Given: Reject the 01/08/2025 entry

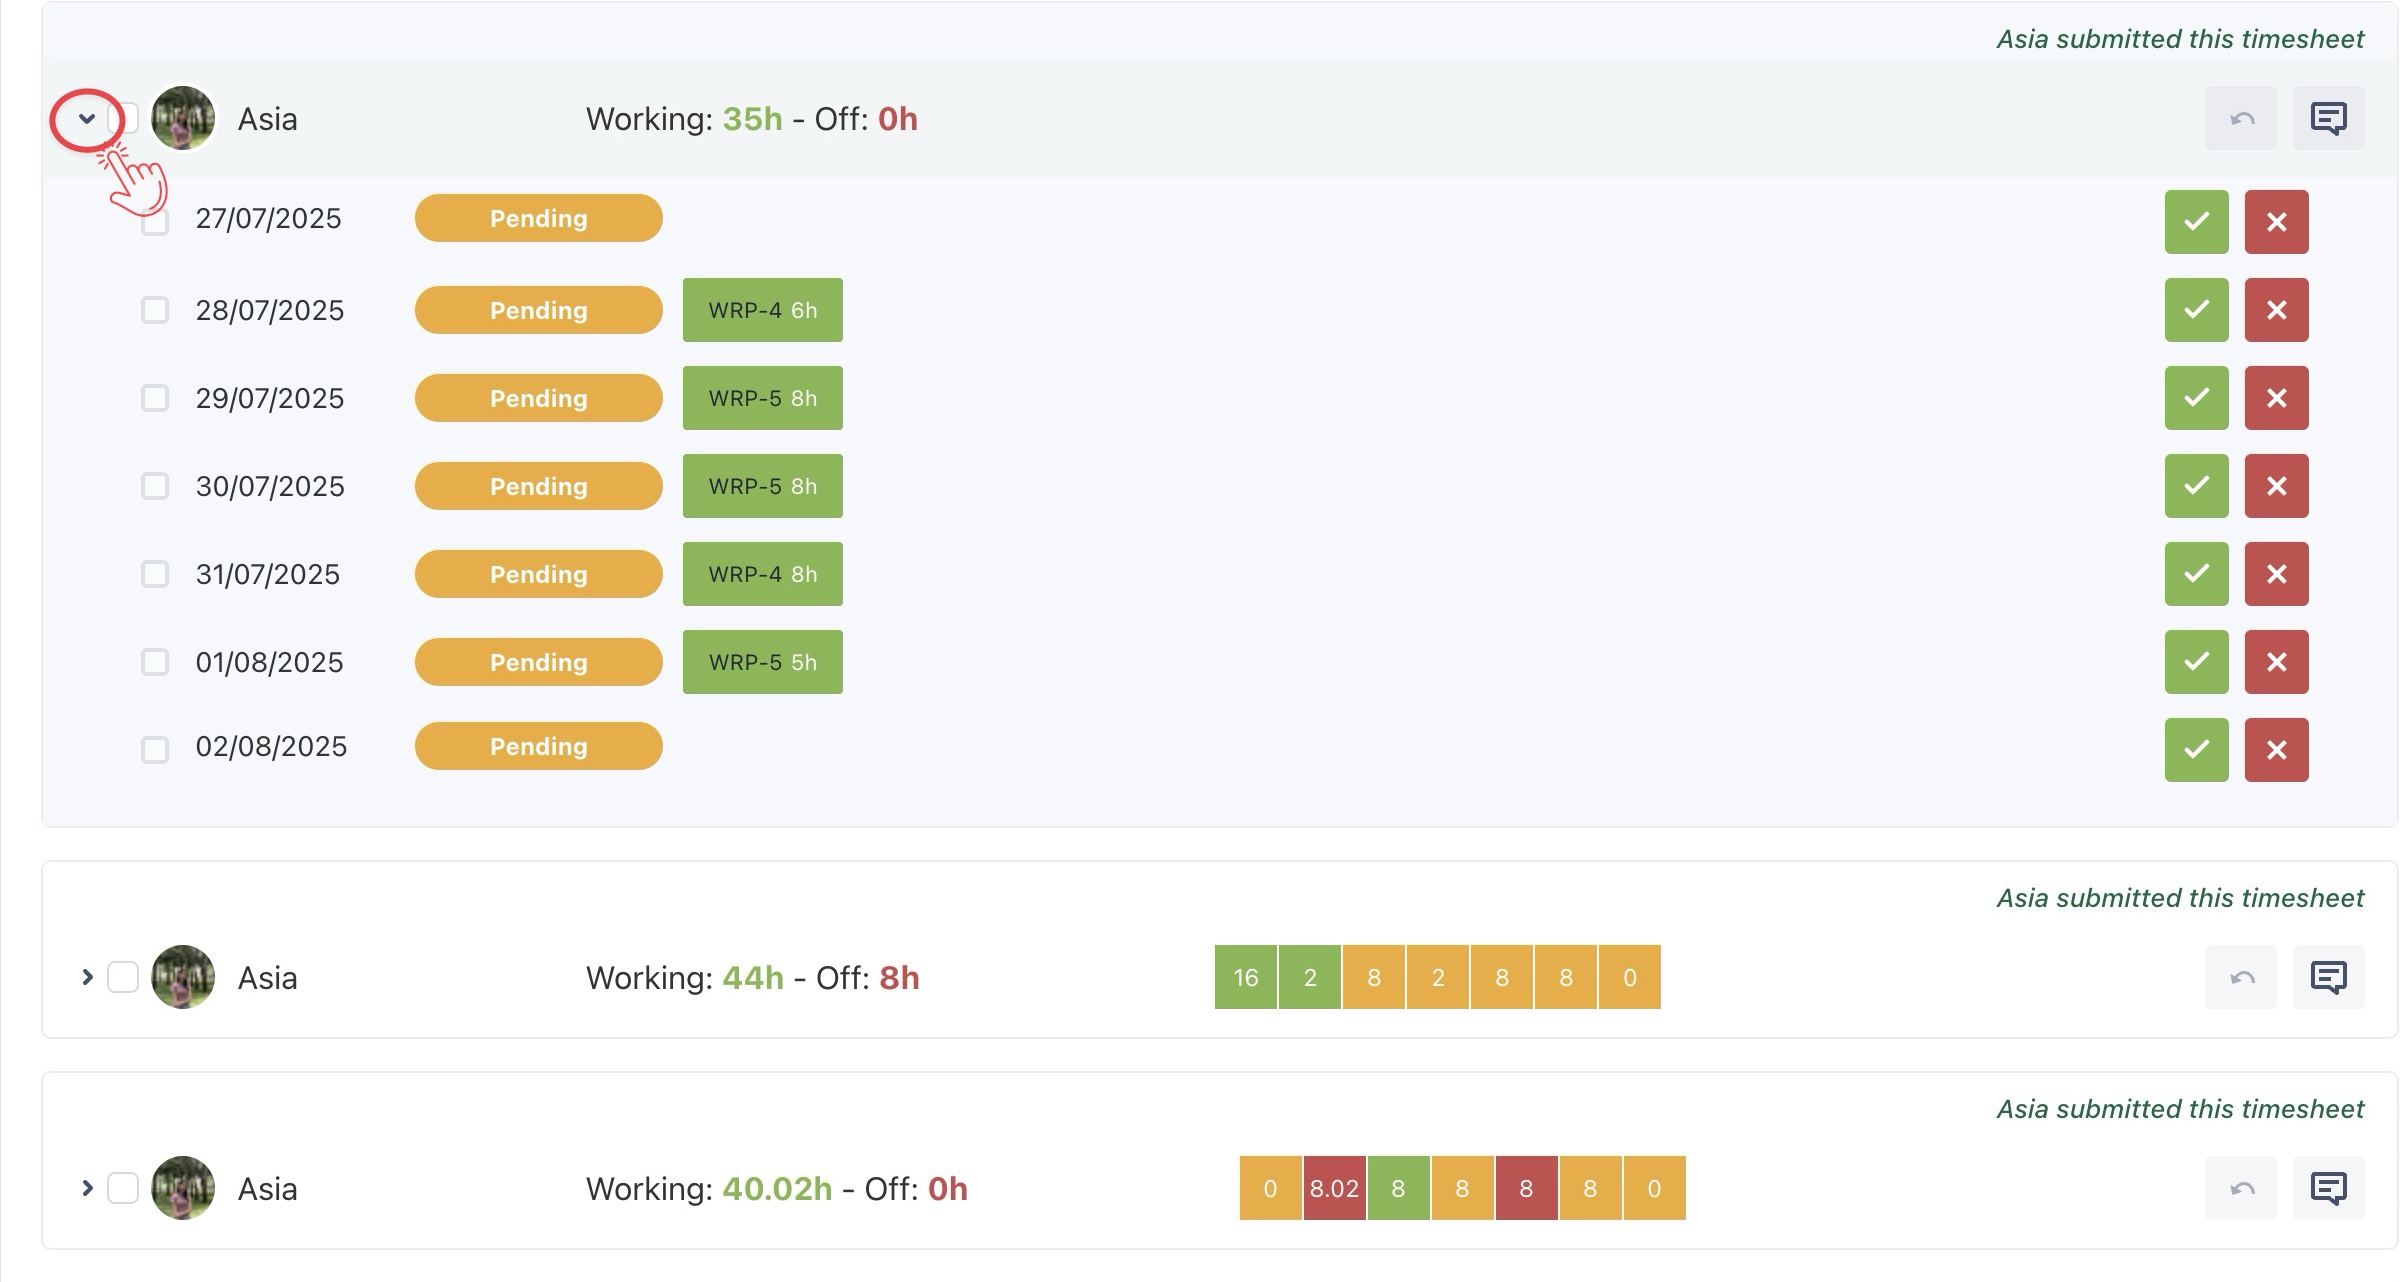Looking at the screenshot, I should click(x=2276, y=662).
